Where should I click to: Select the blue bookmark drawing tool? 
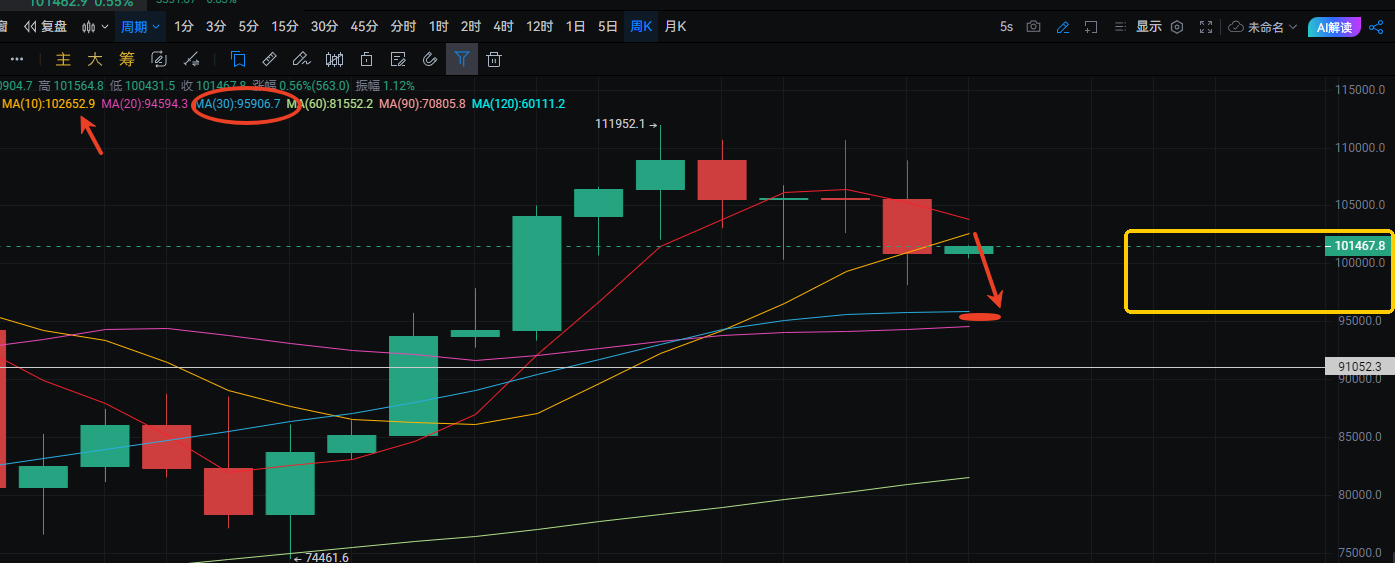point(238,59)
